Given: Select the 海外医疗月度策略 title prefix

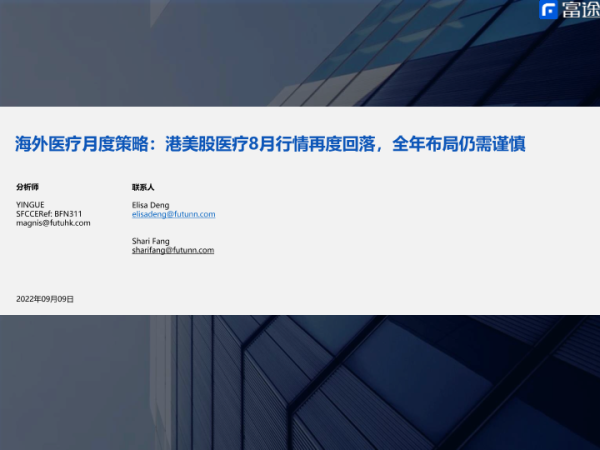Looking at the screenshot, I should [x=75, y=145].
